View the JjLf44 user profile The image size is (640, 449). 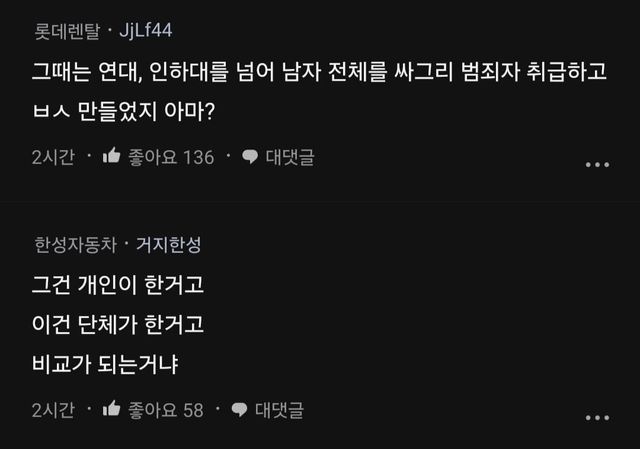point(146,31)
